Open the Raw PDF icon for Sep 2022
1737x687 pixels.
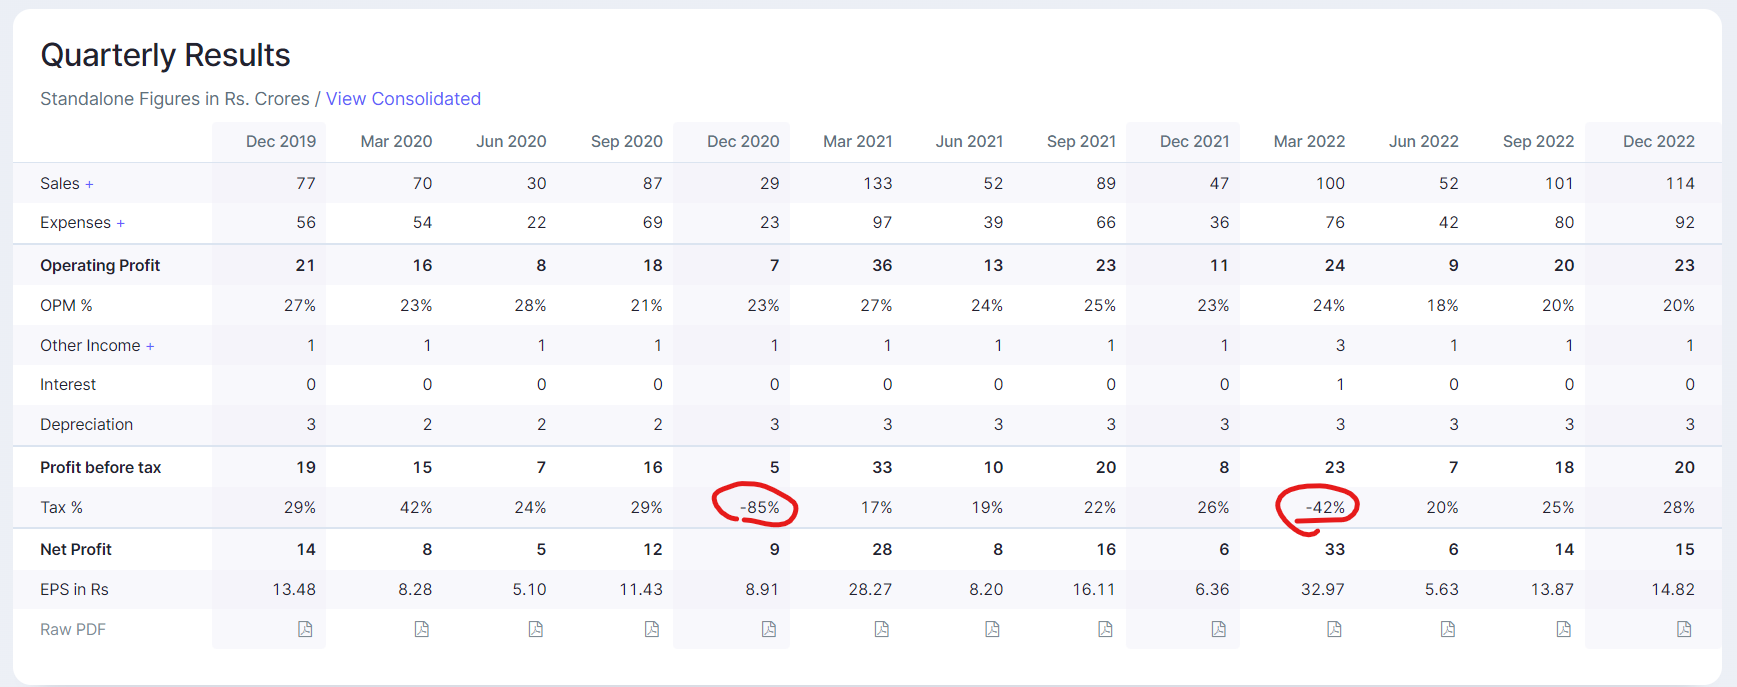click(x=1563, y=629)
